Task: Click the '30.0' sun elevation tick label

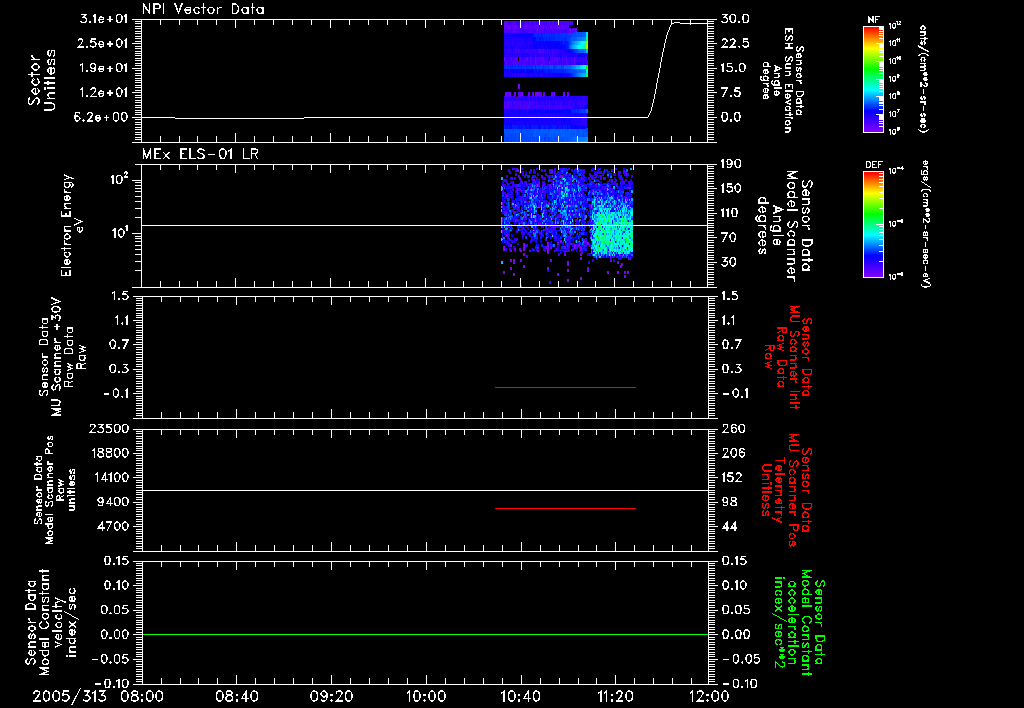Action: (735, 19)
